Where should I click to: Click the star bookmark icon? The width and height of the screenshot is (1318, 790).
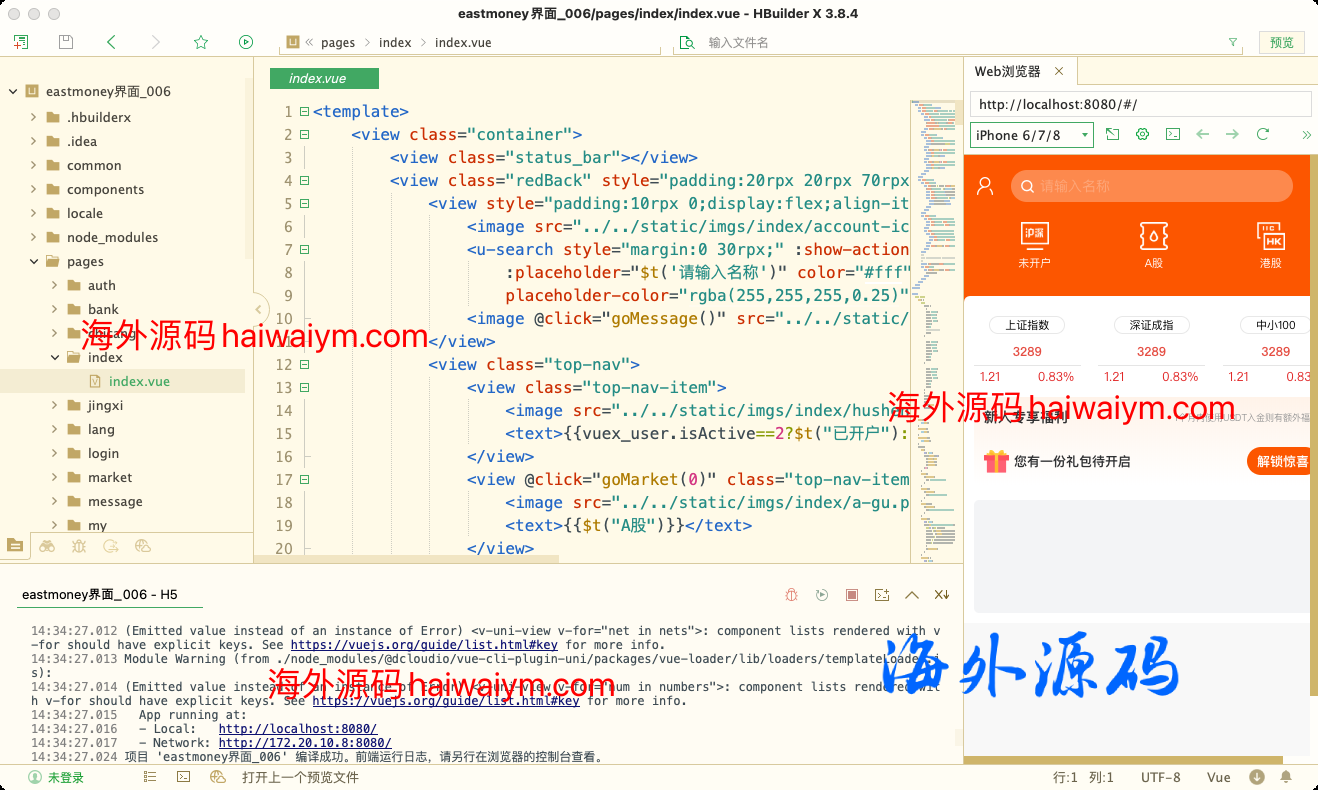pos(201,42)
